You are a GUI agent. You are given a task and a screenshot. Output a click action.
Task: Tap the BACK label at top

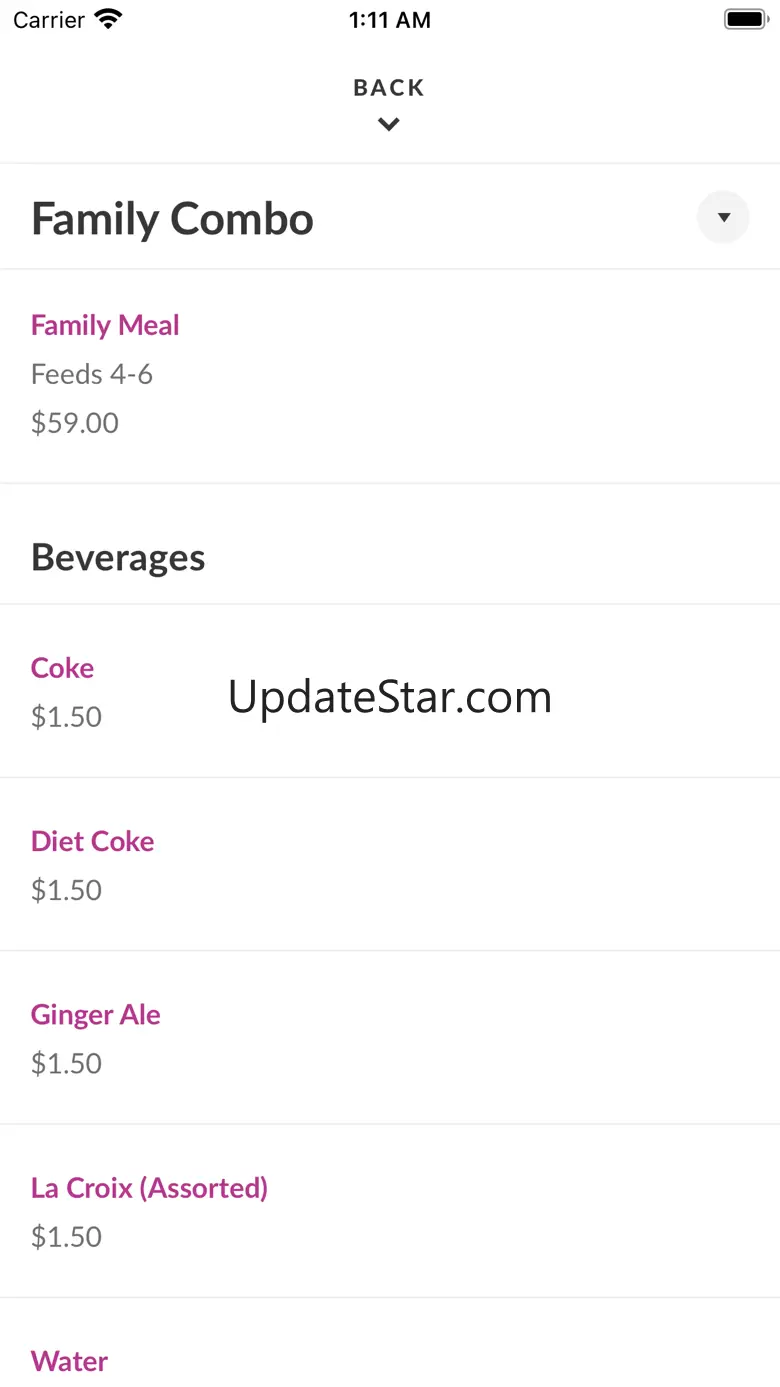click(389, 88)
